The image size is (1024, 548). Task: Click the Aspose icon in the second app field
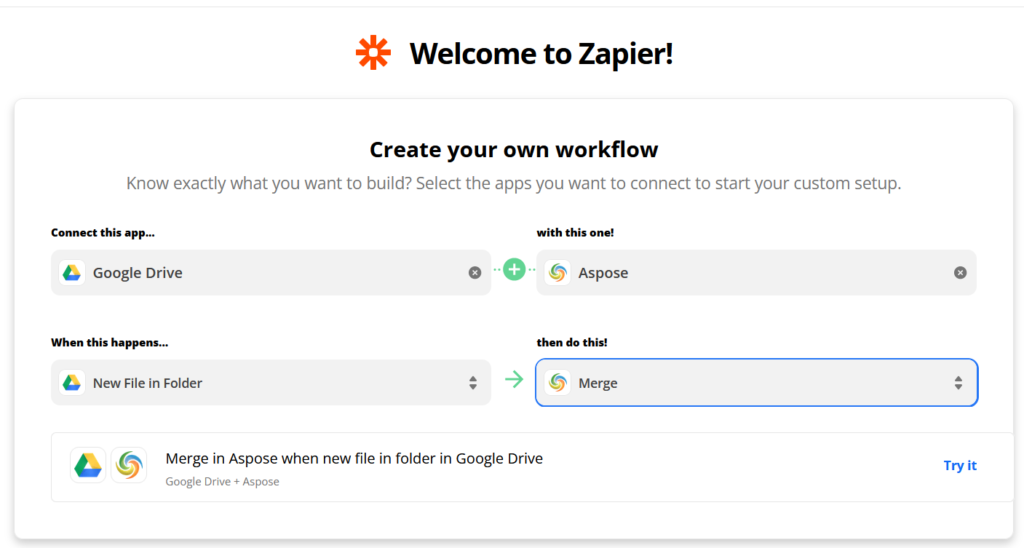558,273
